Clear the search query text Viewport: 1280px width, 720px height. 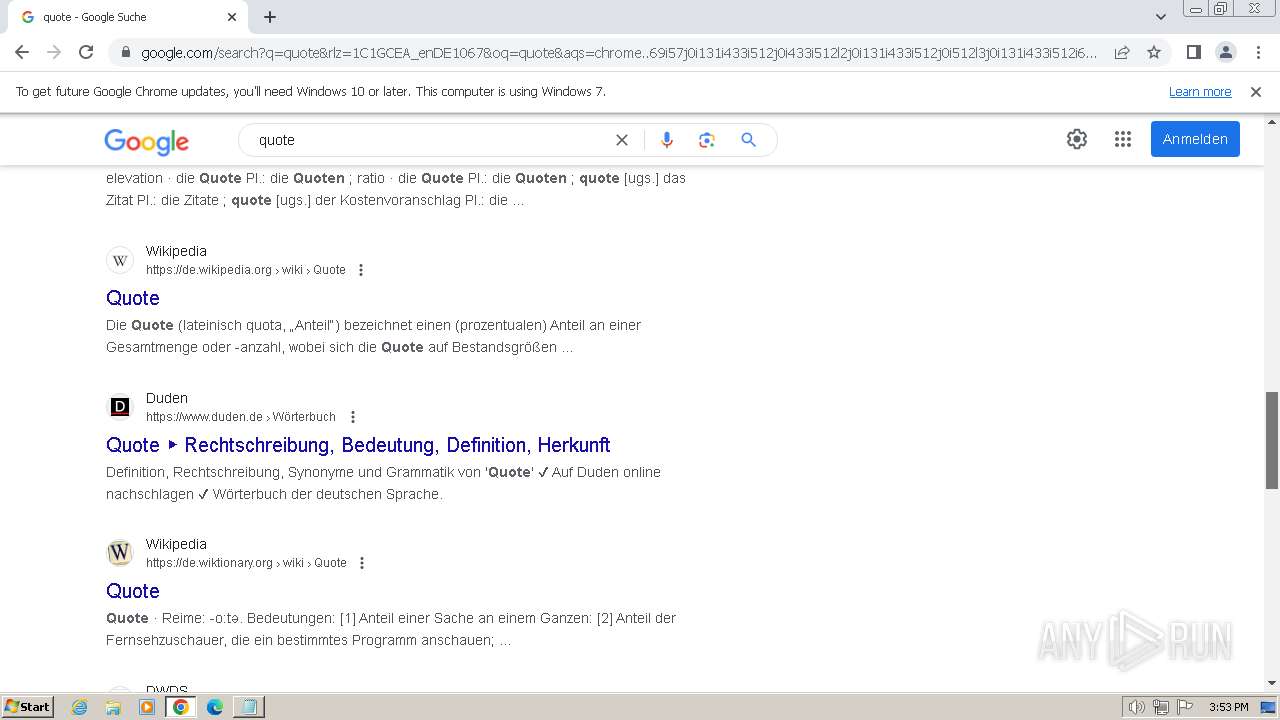coord(621,140)
